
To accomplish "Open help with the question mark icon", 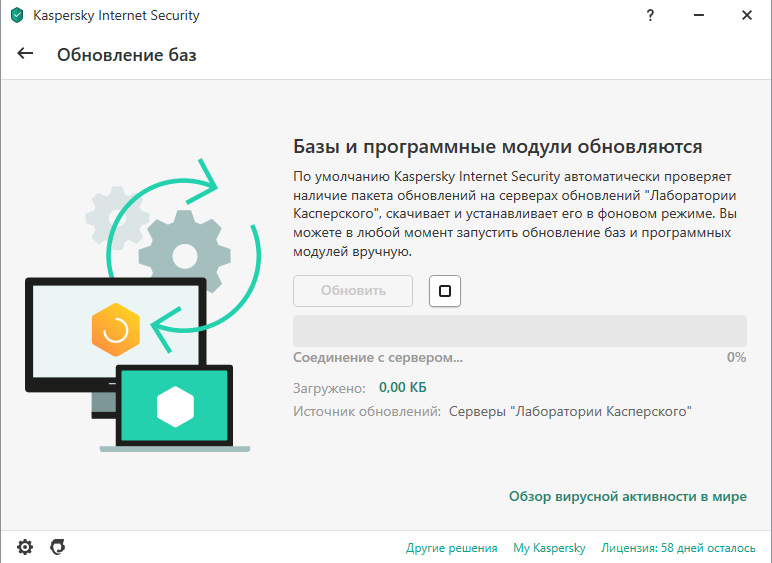I will click(x=650, y=16).
